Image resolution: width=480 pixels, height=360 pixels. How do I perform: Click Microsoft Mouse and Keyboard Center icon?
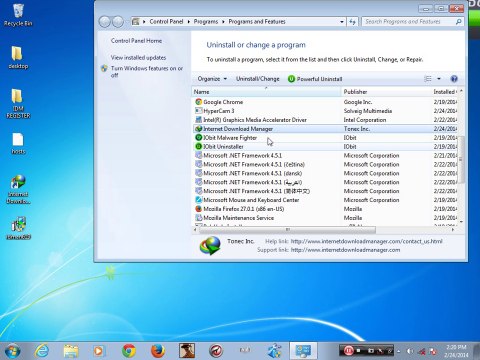pos(199,200)
